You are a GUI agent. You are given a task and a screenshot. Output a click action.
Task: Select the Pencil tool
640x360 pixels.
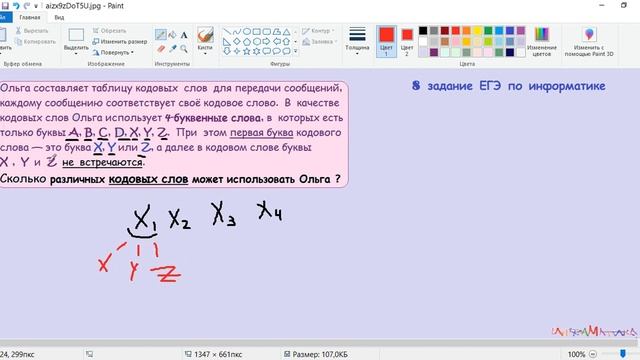160,35
